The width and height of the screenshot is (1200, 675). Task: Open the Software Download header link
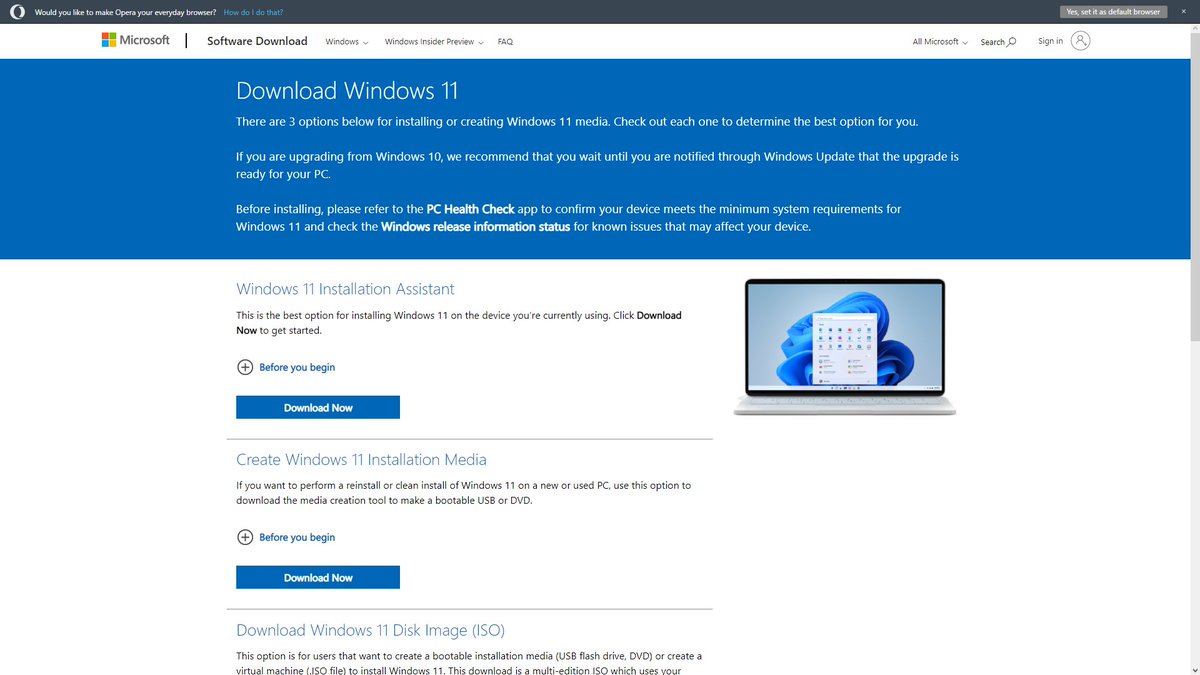[257, 41]
